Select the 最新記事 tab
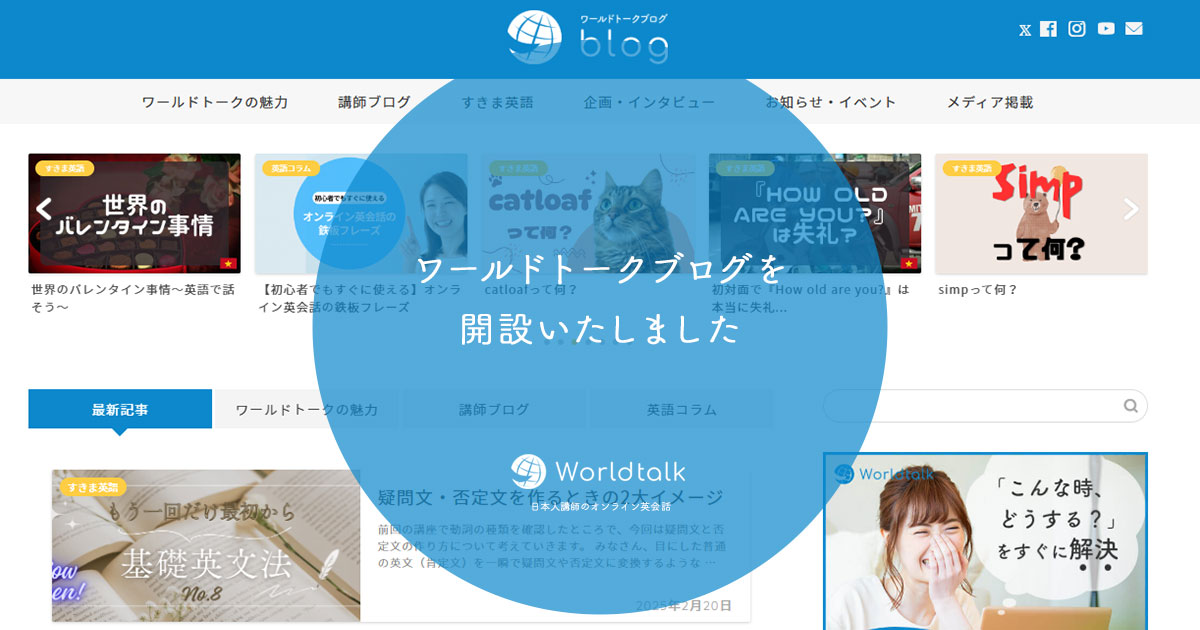 [x=120, y=409]
